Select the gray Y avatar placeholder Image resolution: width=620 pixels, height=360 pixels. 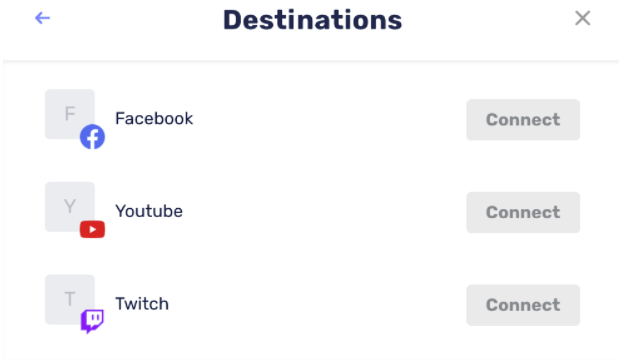[70, 207]
